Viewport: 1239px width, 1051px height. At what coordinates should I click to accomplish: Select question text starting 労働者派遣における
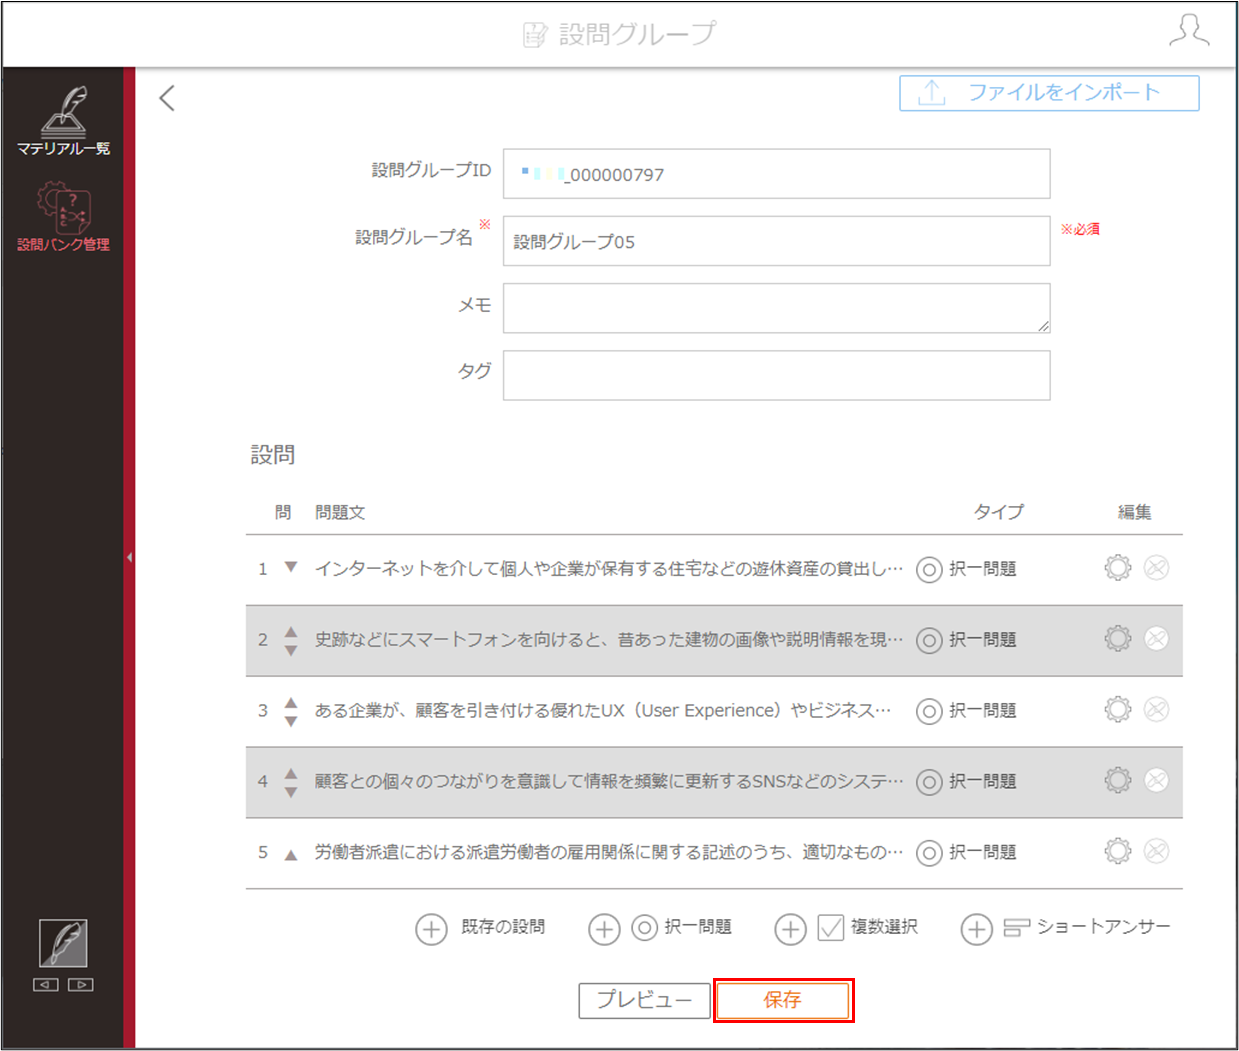pos(609,853)
